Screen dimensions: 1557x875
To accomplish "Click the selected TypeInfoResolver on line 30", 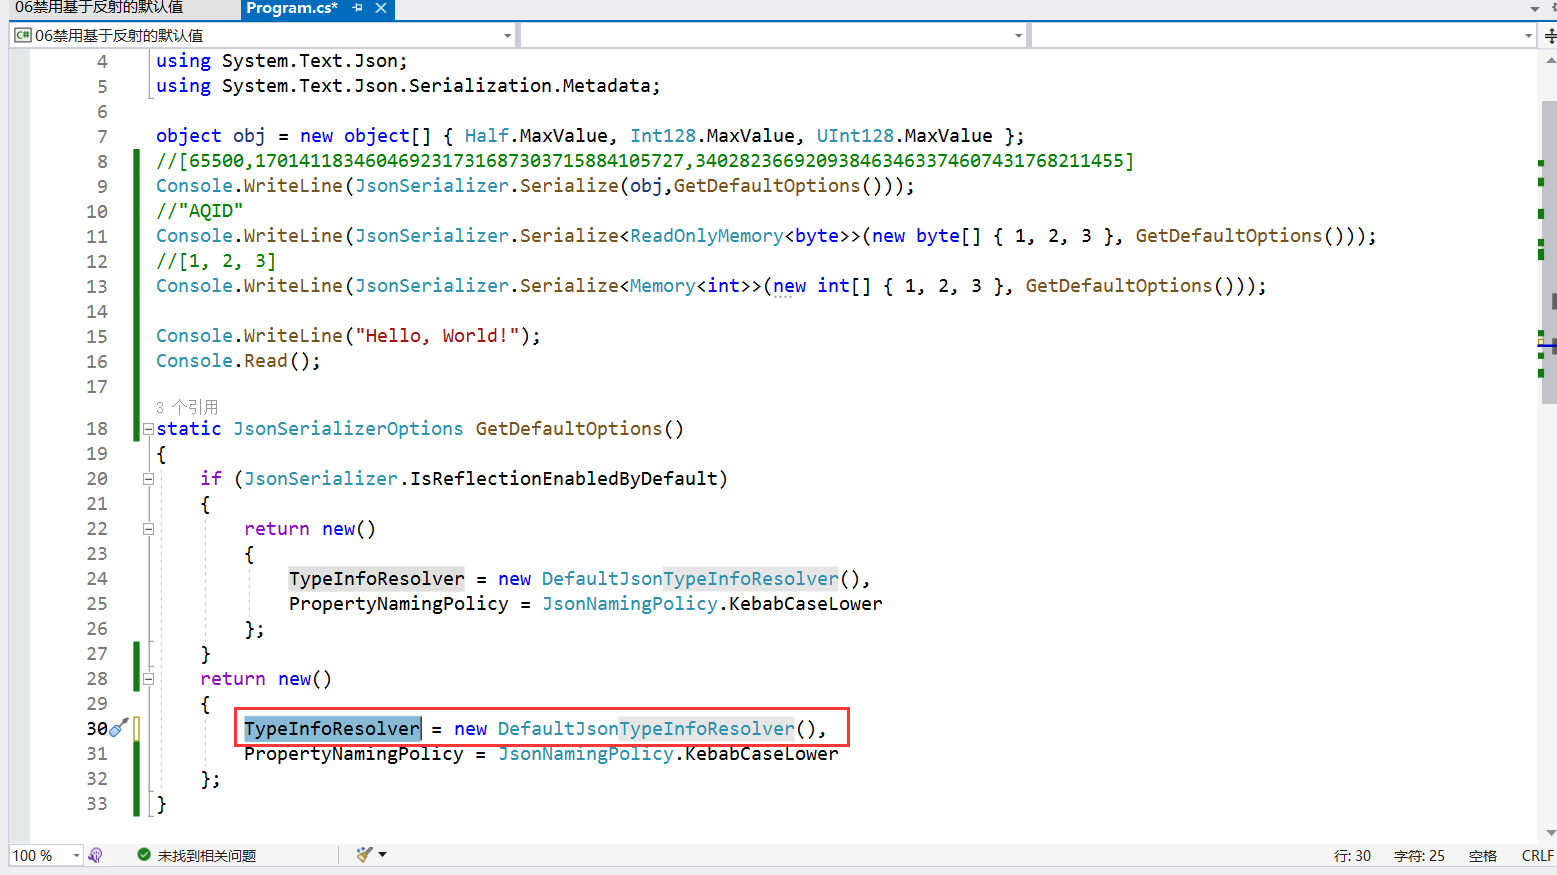I will pyautogui.click(x=332, y=729).
